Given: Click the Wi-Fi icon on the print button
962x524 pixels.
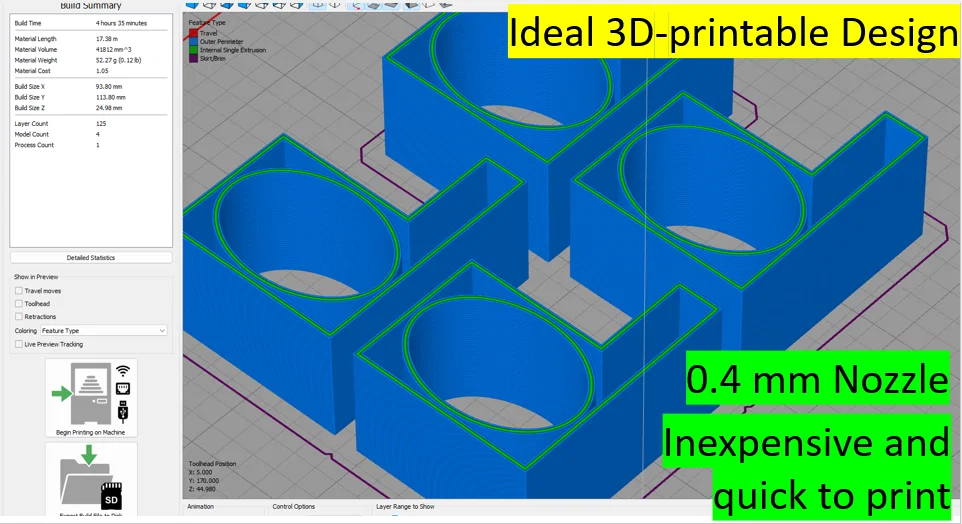Looking at the screenshot, I should click(123, 371).
